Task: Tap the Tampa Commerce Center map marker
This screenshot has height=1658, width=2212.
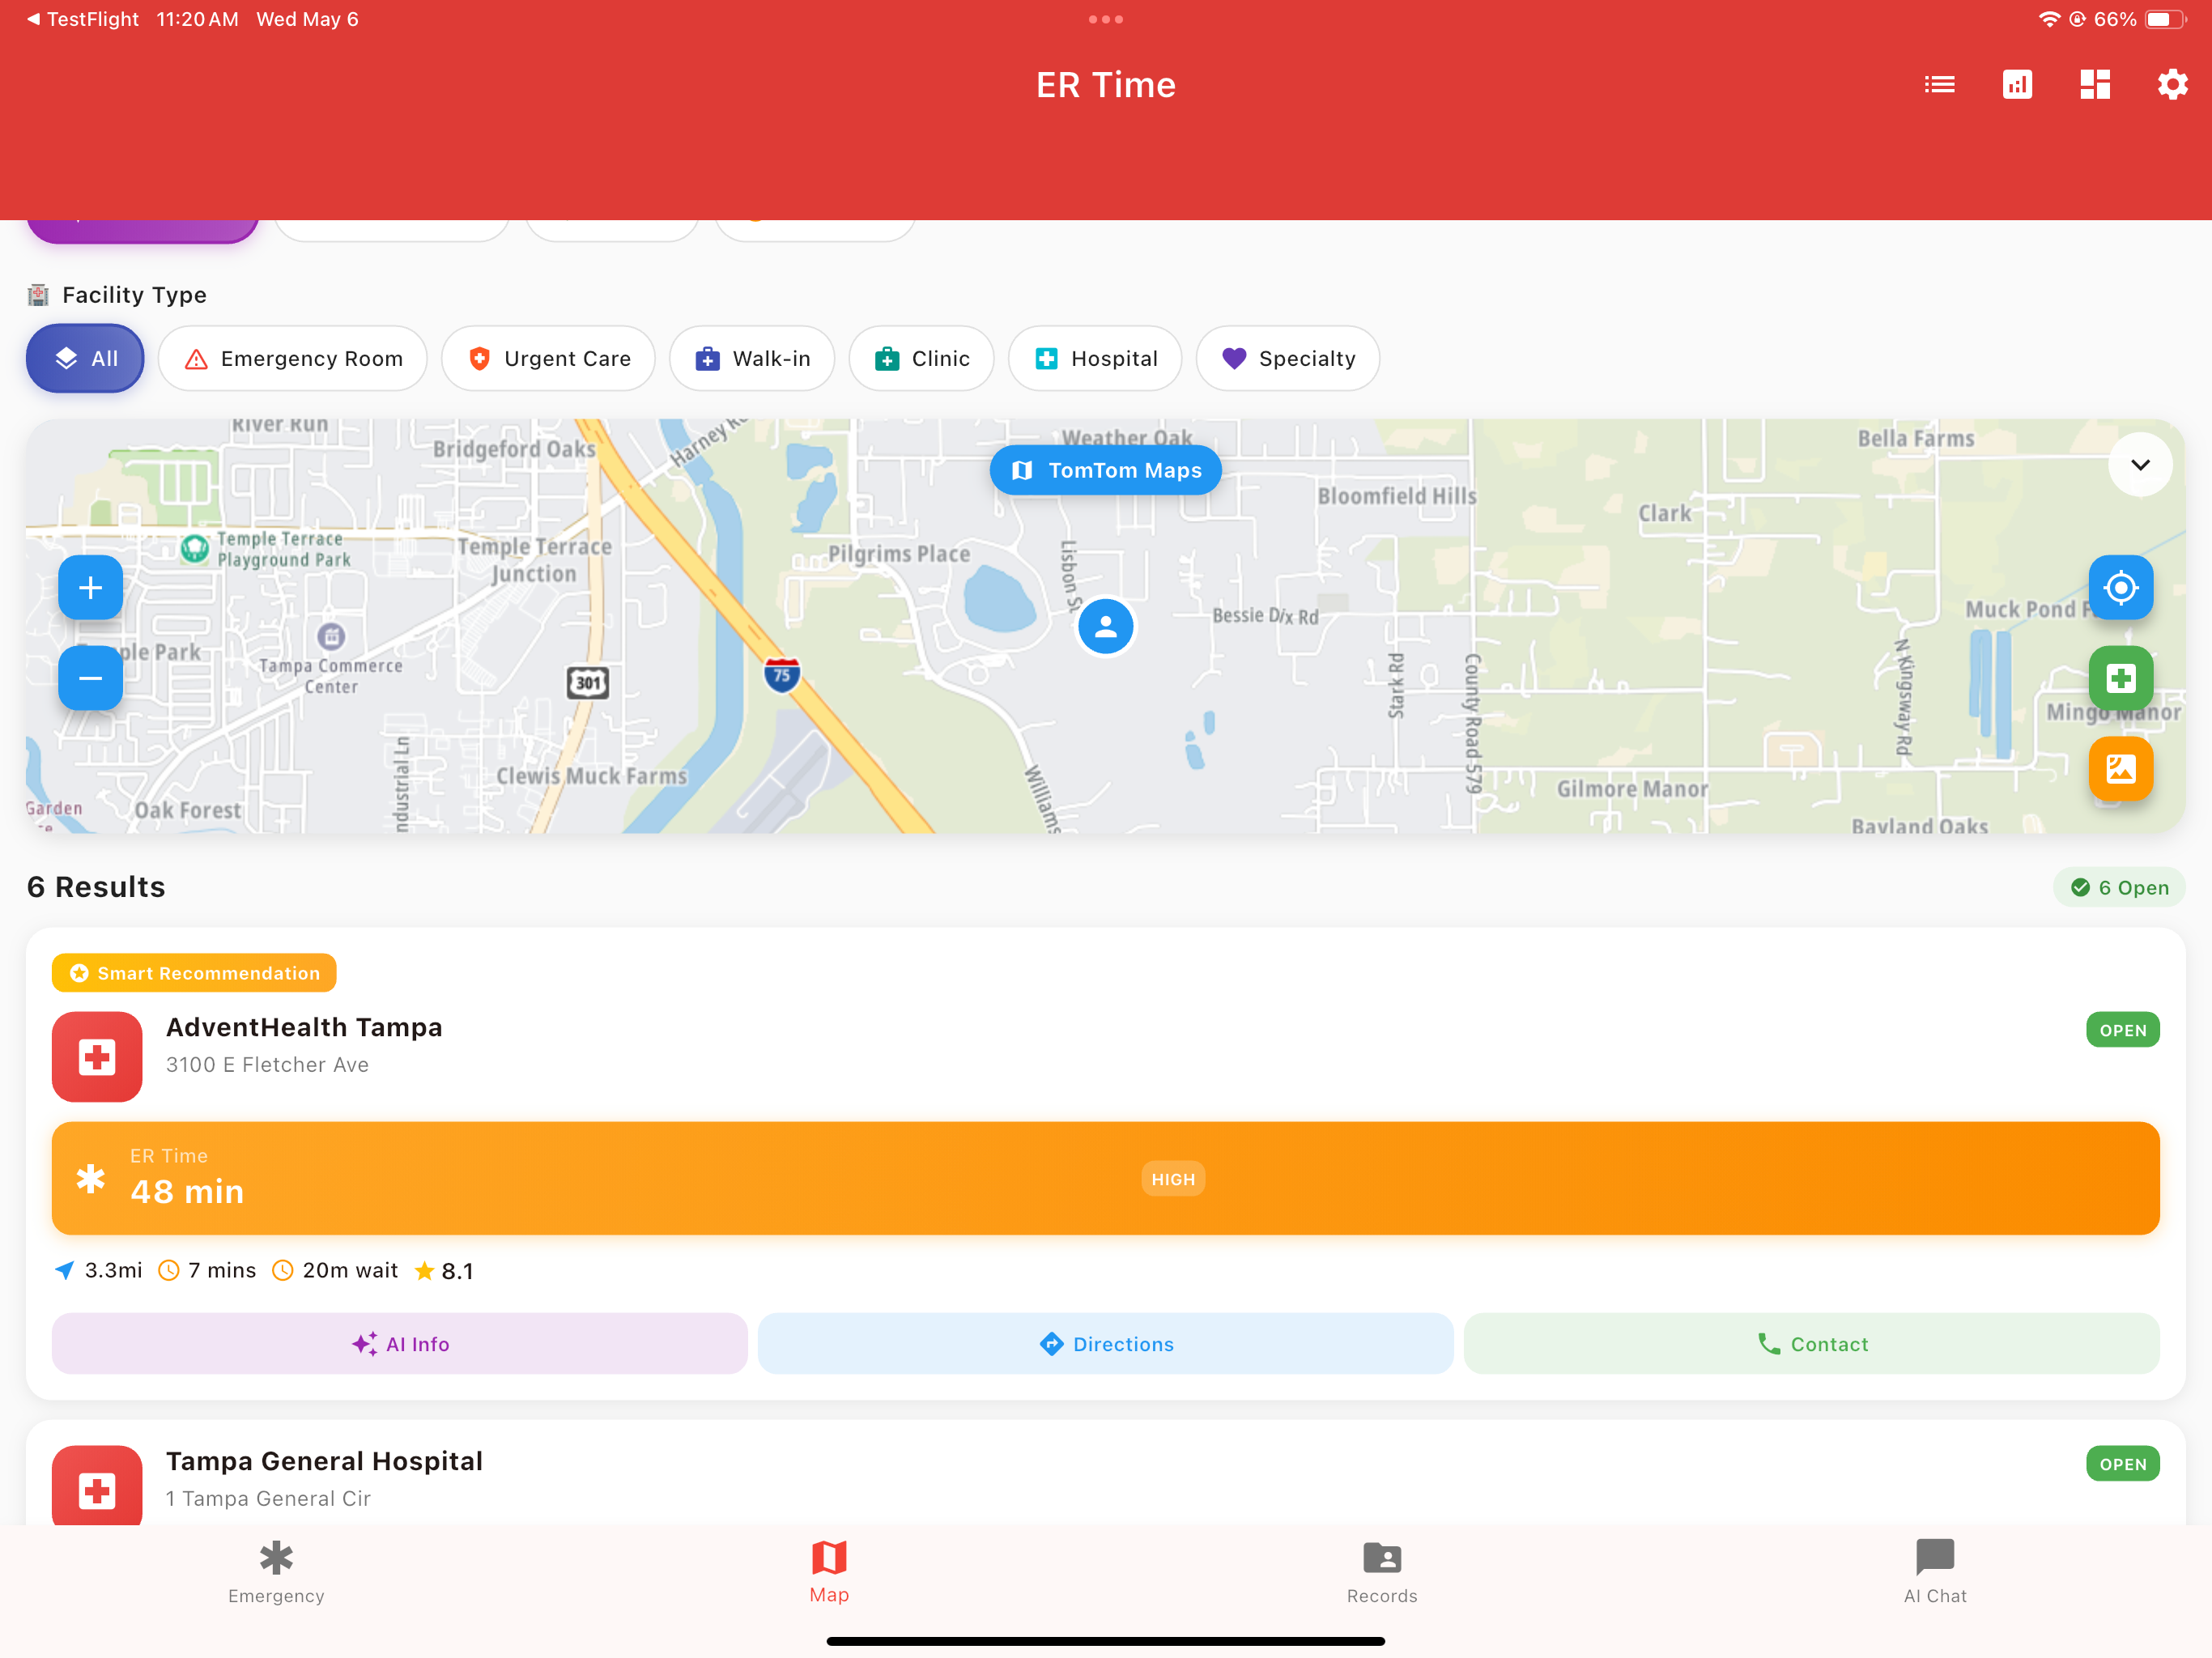Action: (x=331, y=636)
